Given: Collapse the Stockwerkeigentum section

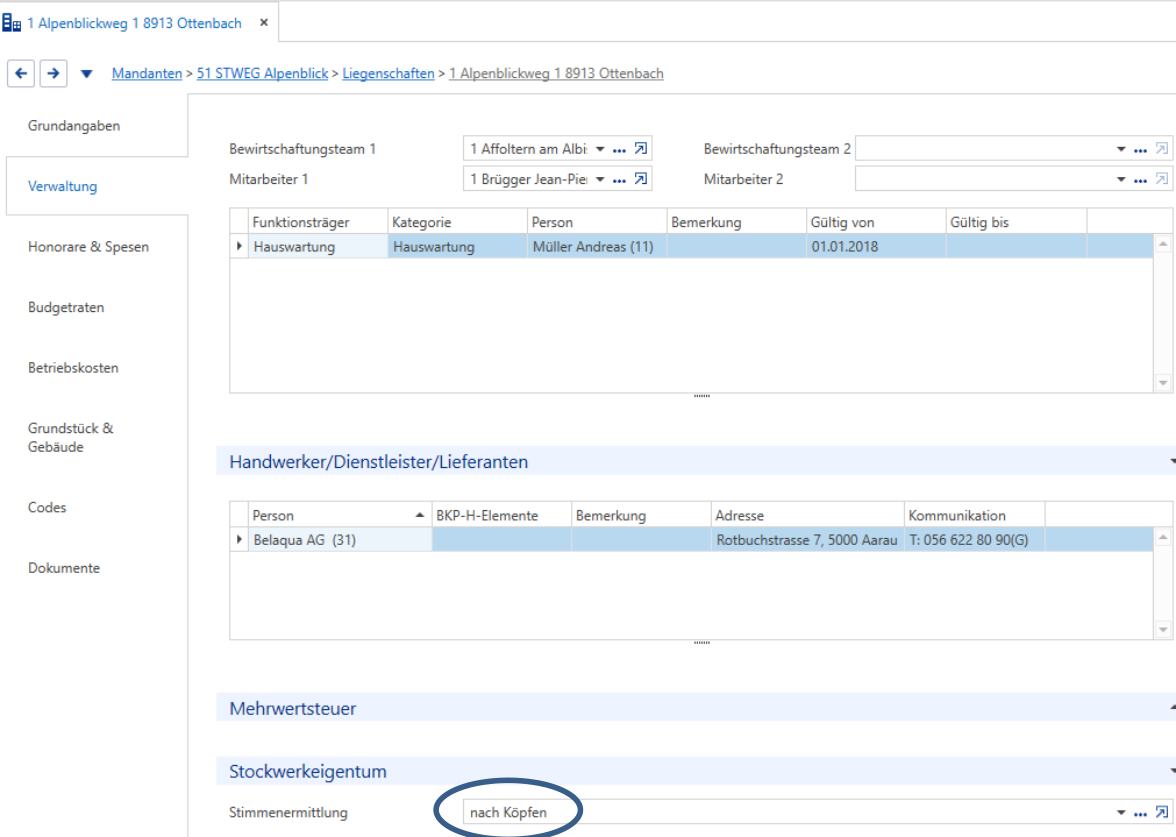Looking at the screenshot, I should (1172, 771).
